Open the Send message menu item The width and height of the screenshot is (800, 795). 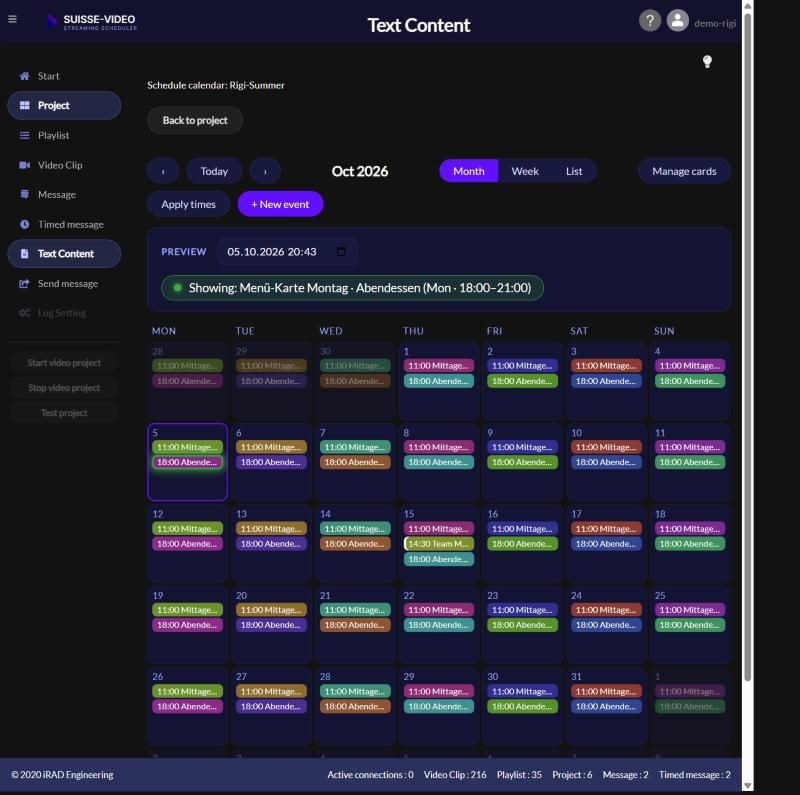(x=64, y=283)
